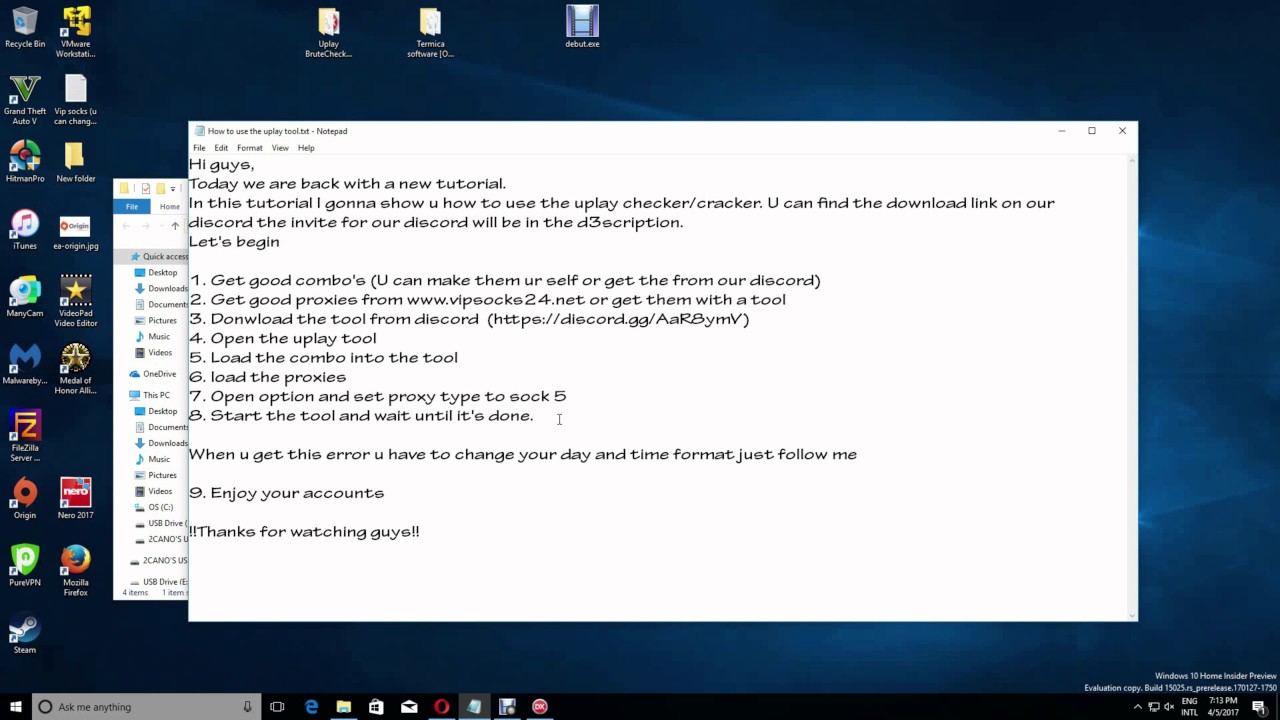Open the File tab in File Explorer
Image resolution: width=1280 pixels, height=720 pixels.
coord(132,206)
